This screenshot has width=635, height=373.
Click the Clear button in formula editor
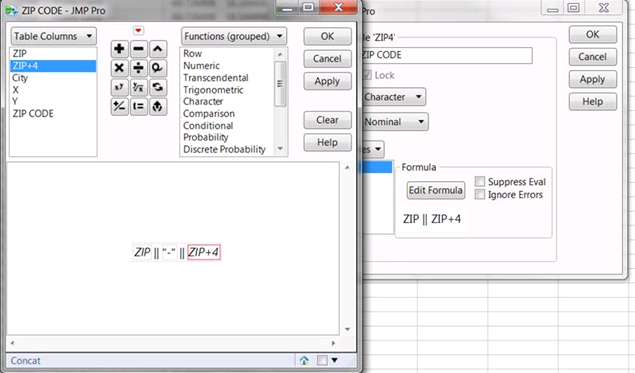click(x=327, y=120)
